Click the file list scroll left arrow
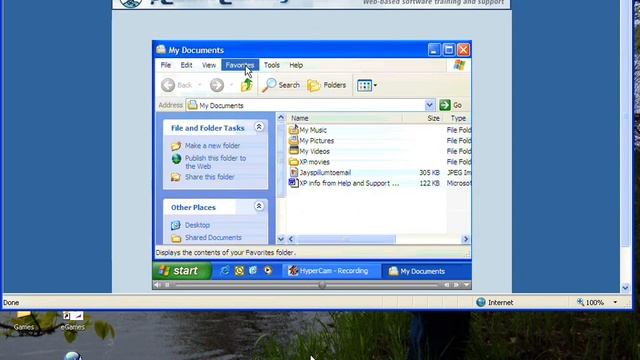Screen dimensions: 640x360 click(291, 239)
